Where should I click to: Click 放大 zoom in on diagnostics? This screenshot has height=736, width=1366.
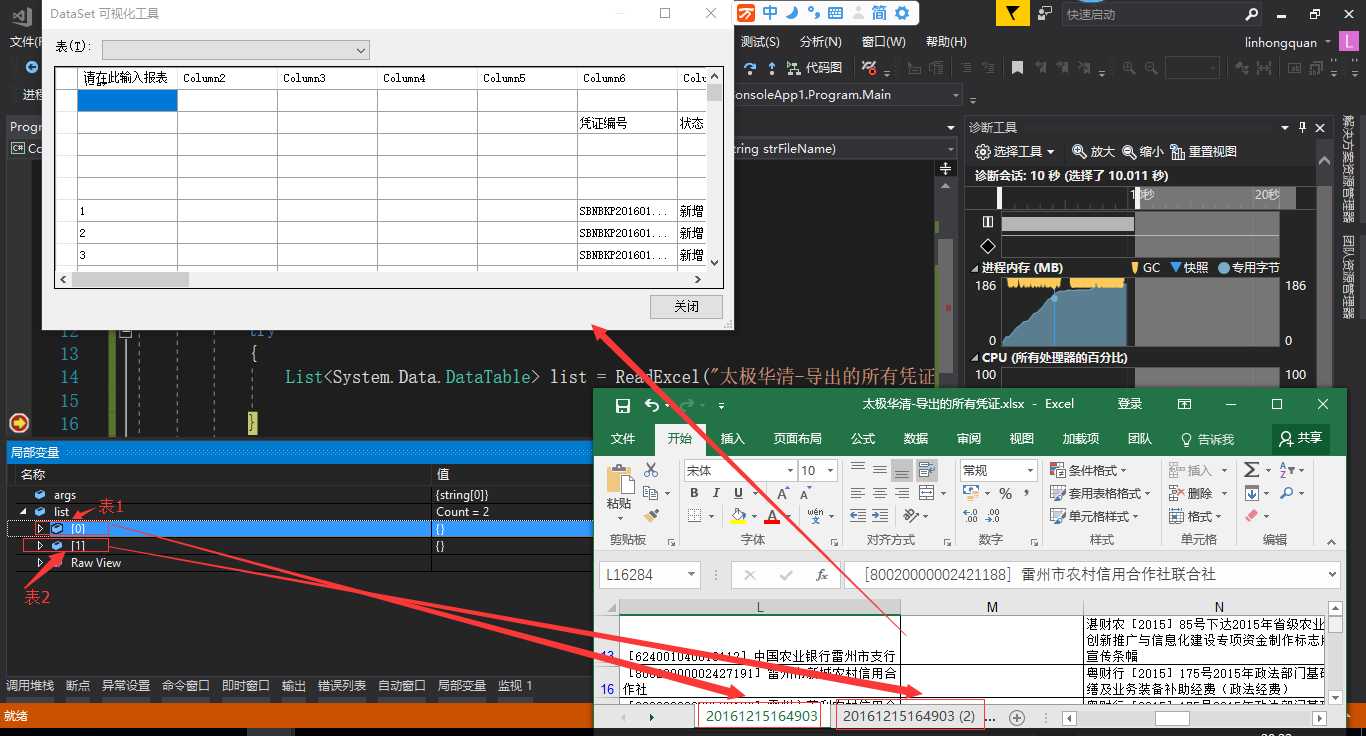[x=1093, y=151]
